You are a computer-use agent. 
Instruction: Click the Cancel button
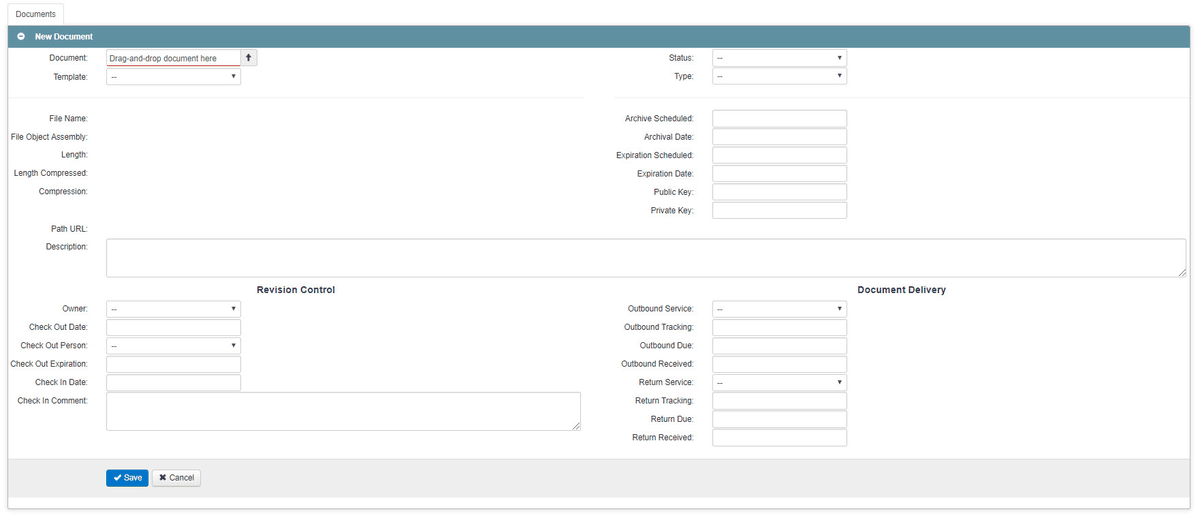[x=176, y=478]
